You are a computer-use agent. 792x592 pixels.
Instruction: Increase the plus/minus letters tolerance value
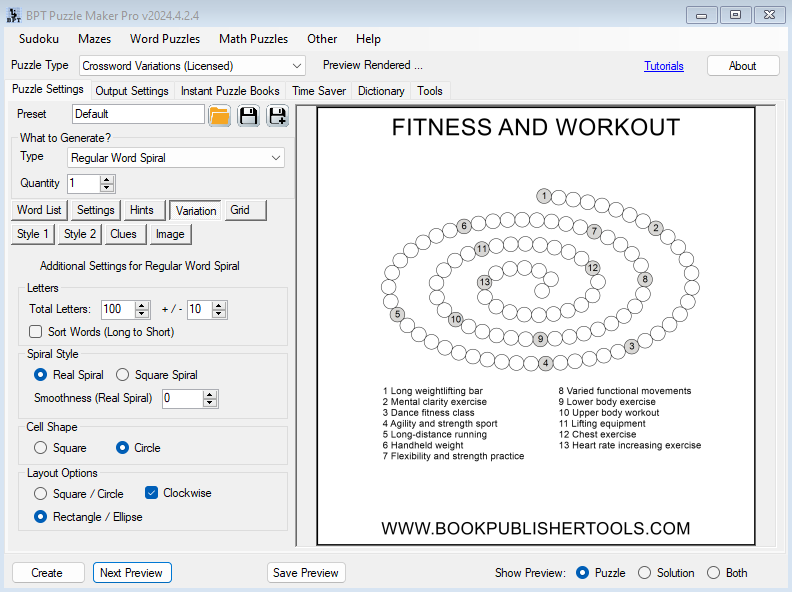(x=220, y=305)
